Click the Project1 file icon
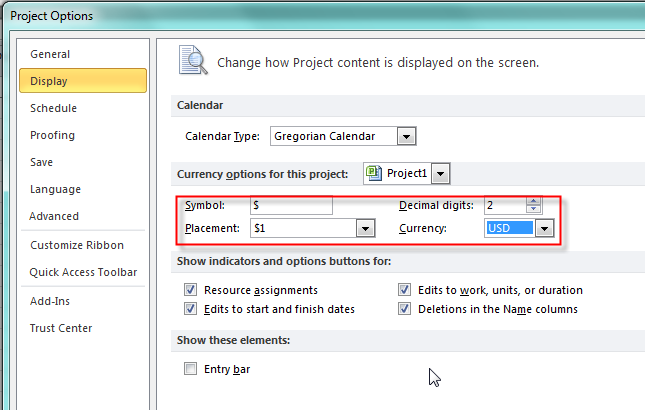Screen dimensions: 645x410 [375, 173]
